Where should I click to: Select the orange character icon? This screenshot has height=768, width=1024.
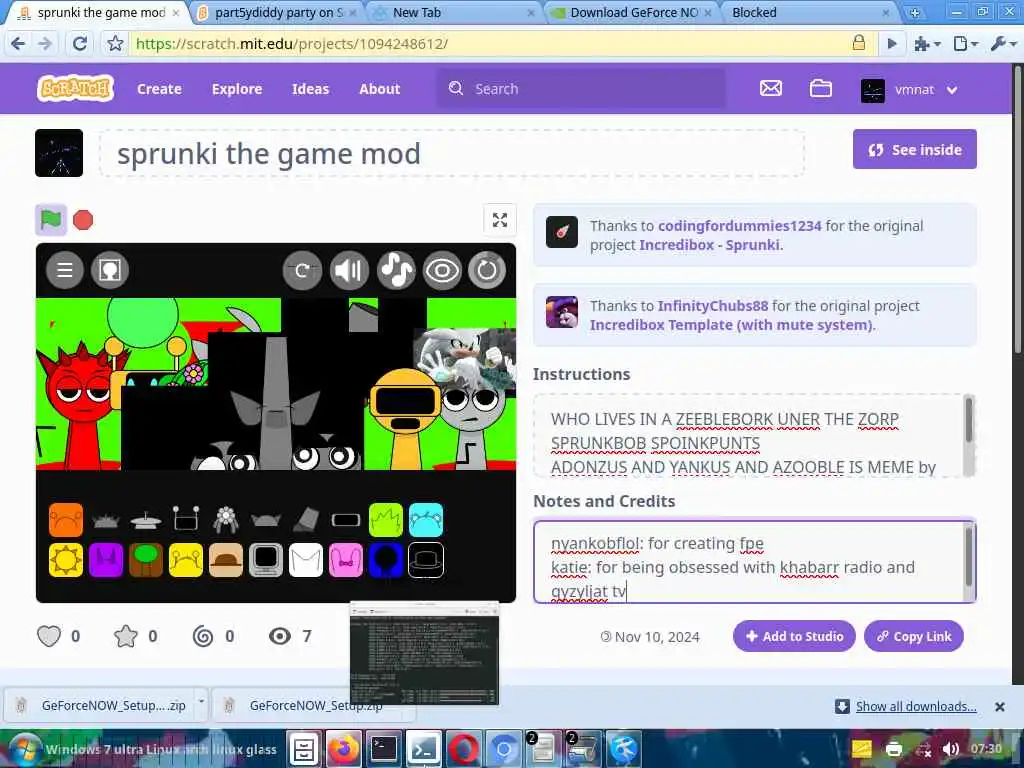pos(66,520)
